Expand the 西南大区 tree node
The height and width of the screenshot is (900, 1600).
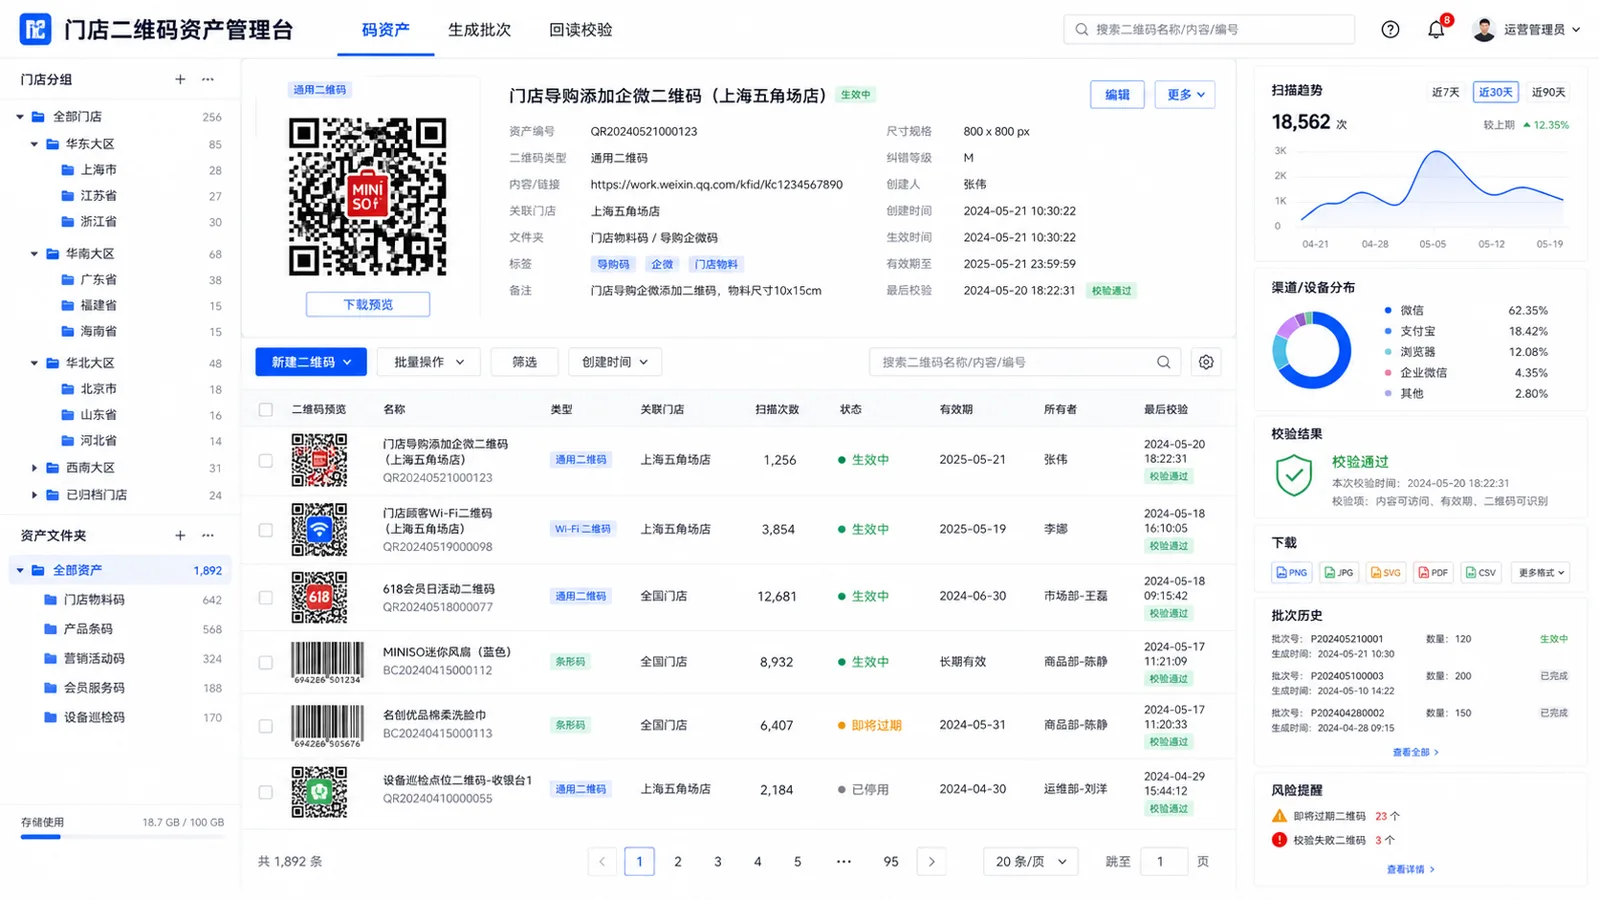(x=34, y=468)
